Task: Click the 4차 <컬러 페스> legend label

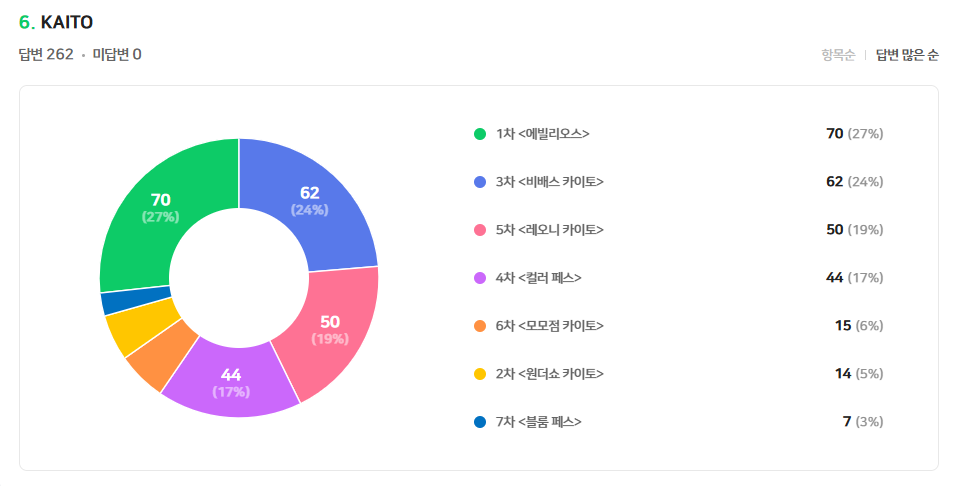Action: pyautogui.click(x=538, y=278)
